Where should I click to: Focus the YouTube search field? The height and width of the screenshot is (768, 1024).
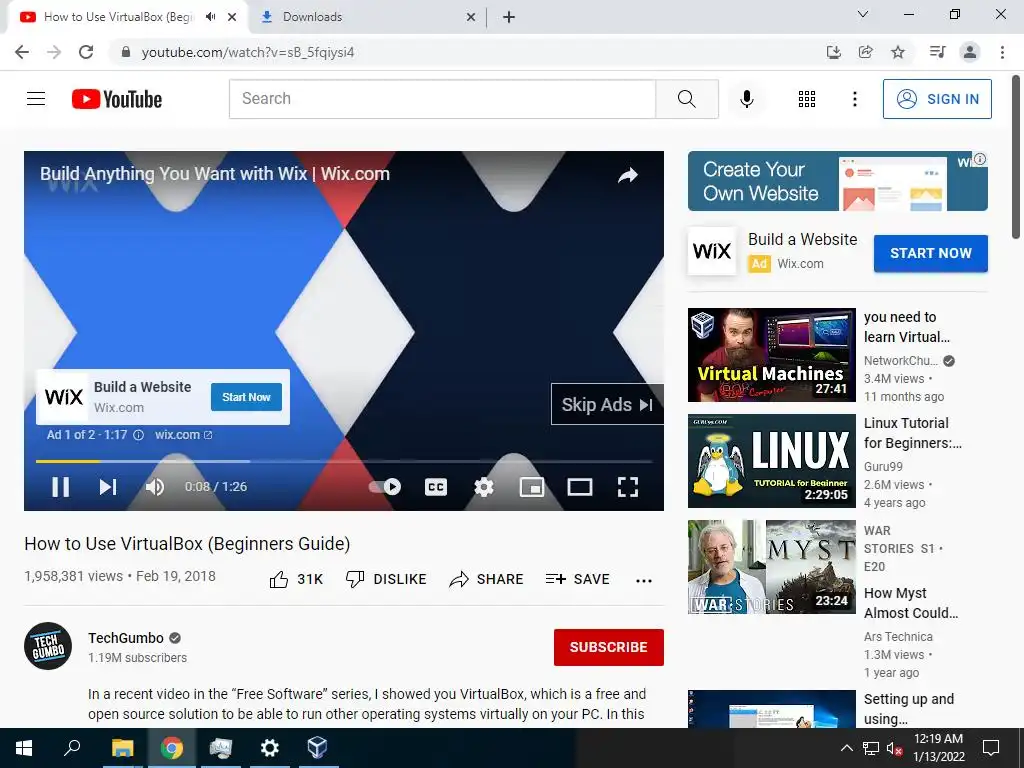tap(442, 99)
